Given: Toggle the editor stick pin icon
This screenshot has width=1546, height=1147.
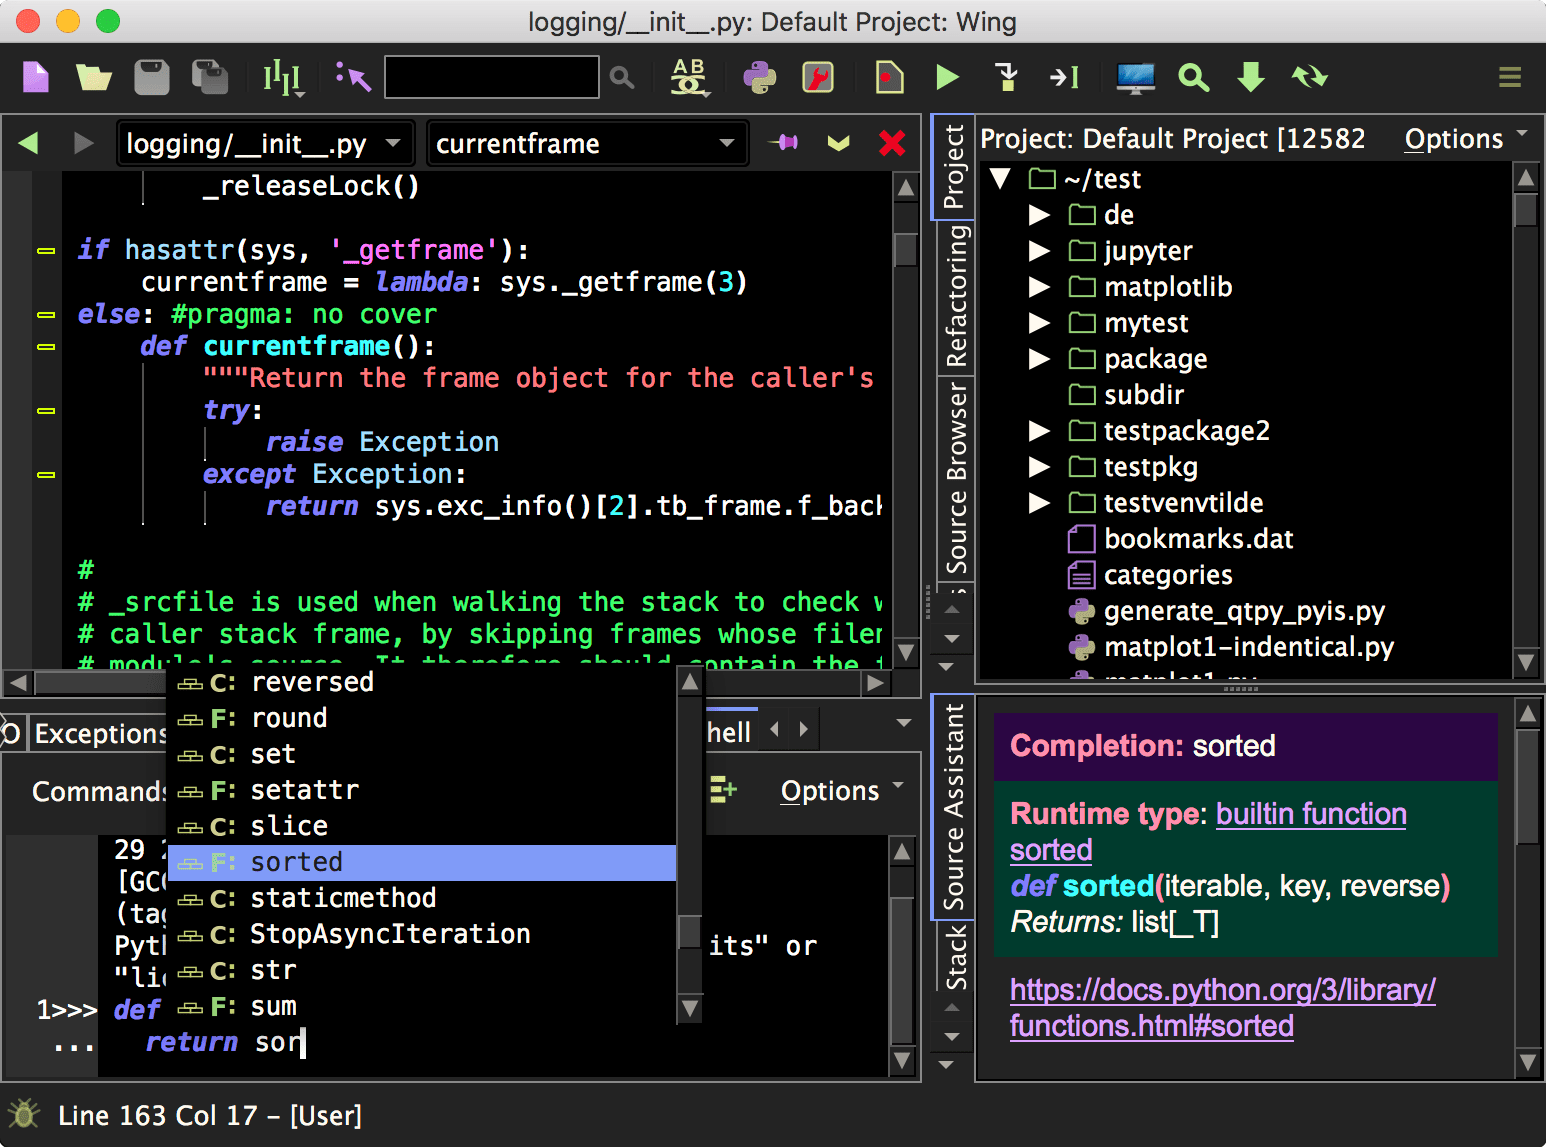Looking at the screenshot, I should (784, 143).
